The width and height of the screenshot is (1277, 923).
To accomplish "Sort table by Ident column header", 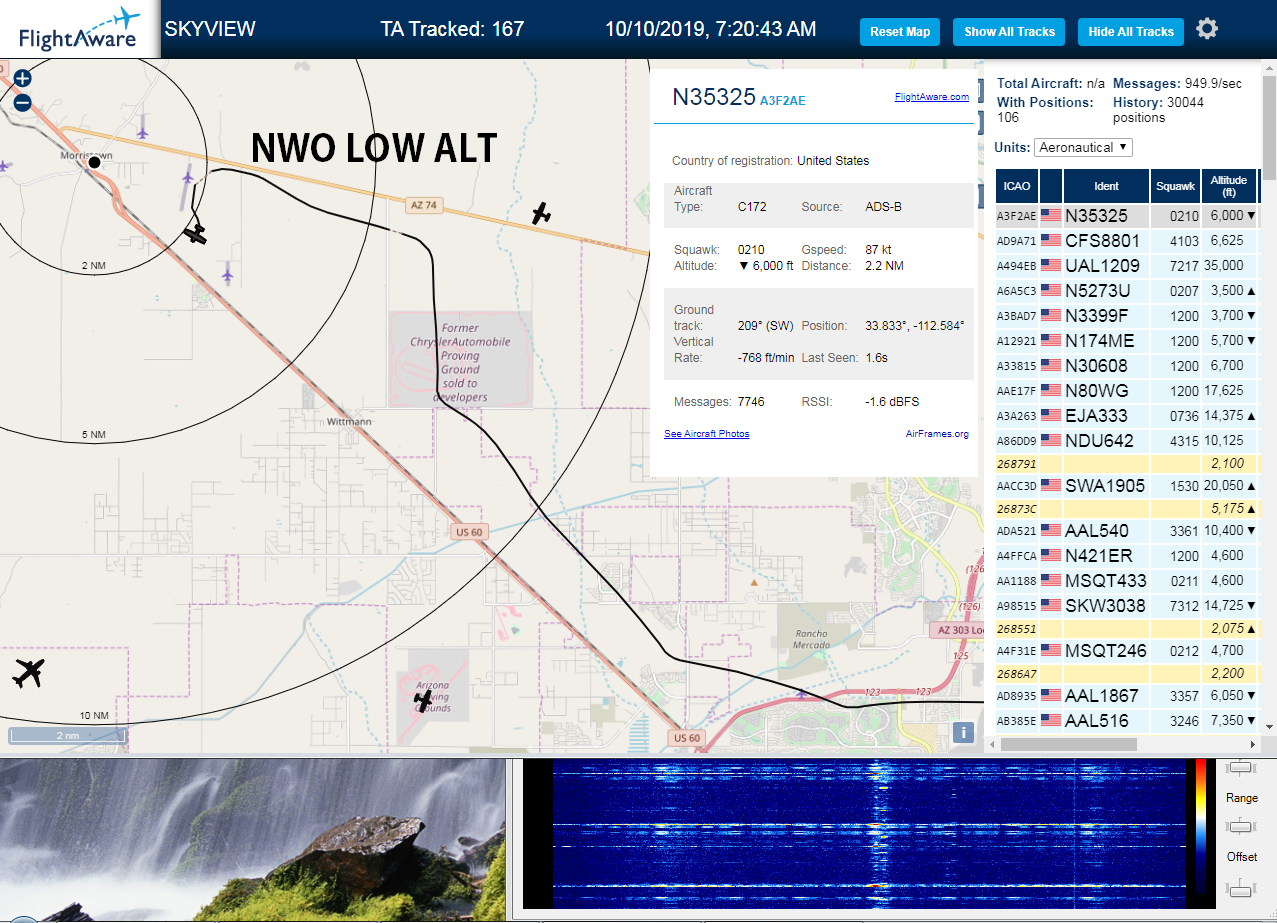I will coord(1106,186).
